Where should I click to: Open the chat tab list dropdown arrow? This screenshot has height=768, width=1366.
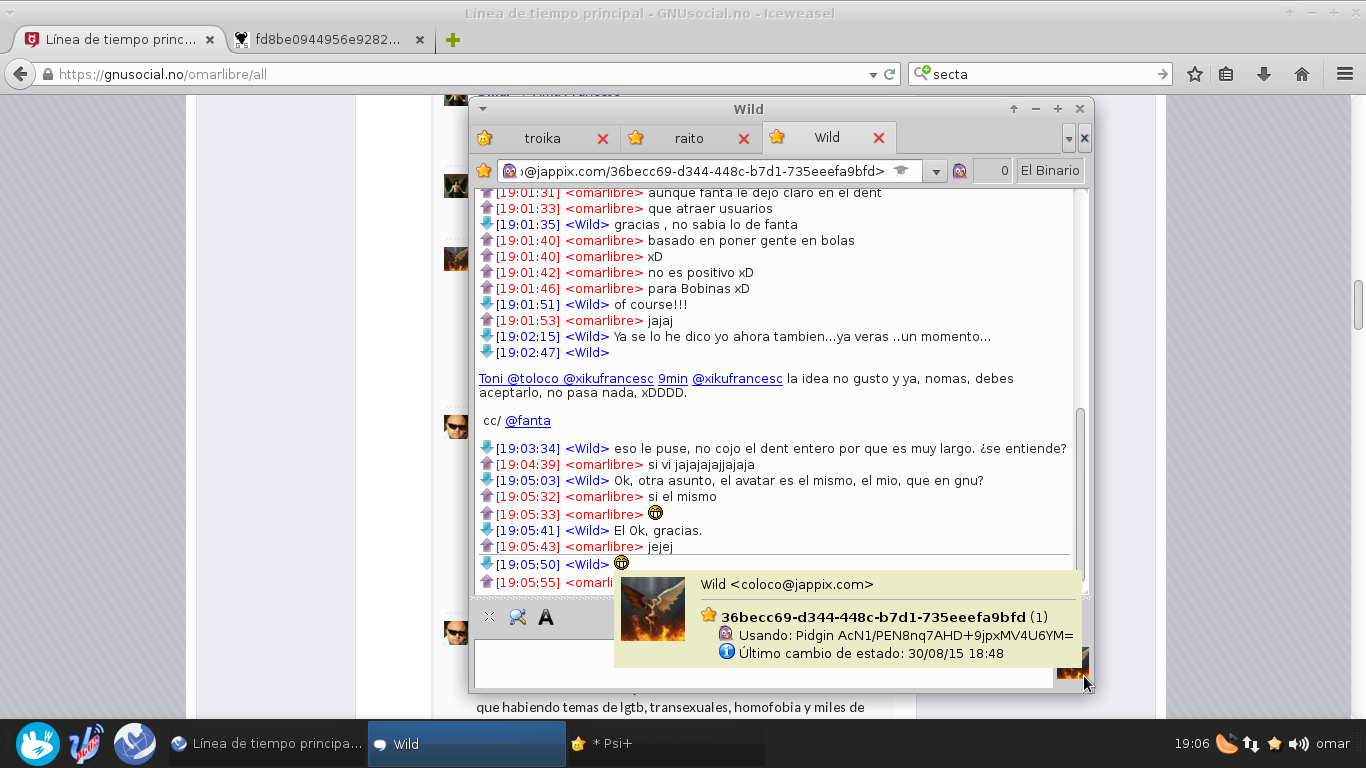click(1069, 139)
